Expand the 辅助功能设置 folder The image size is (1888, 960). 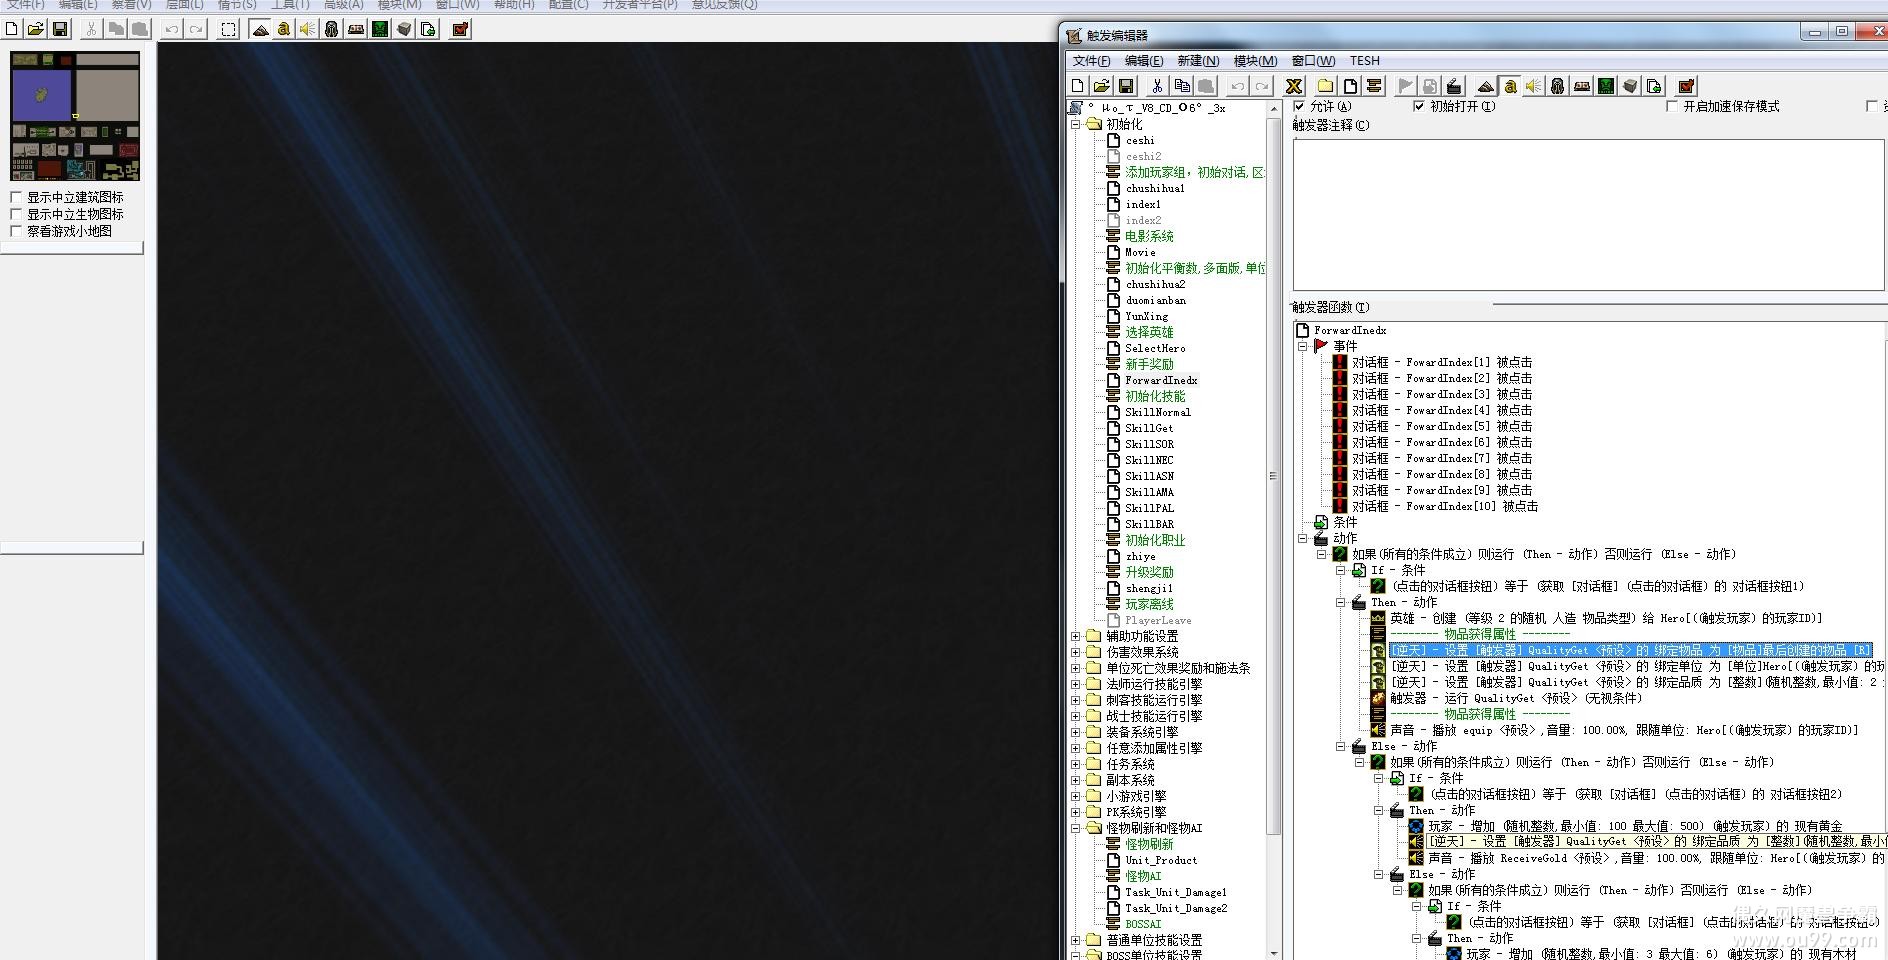(x=1076, y=636)
